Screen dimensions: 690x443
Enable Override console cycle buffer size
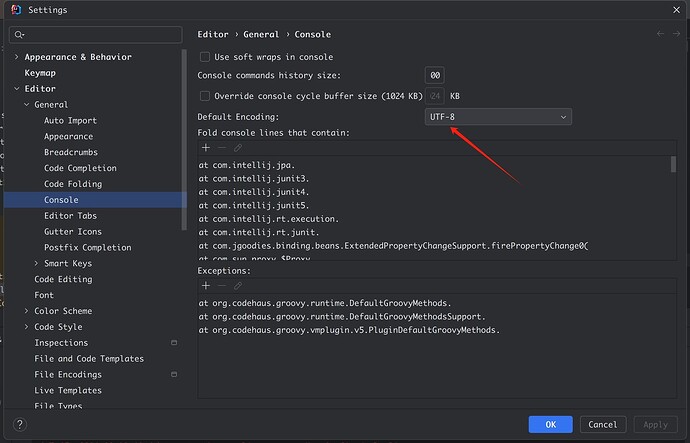click(205, 96)
